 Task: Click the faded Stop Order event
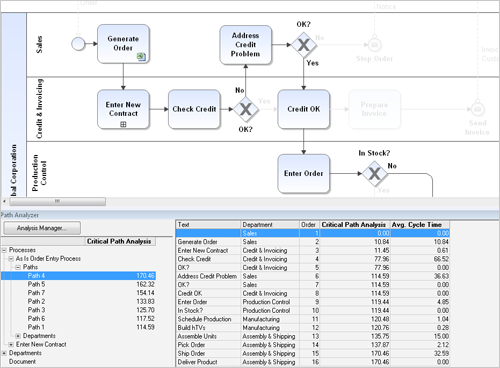point(374,44)
